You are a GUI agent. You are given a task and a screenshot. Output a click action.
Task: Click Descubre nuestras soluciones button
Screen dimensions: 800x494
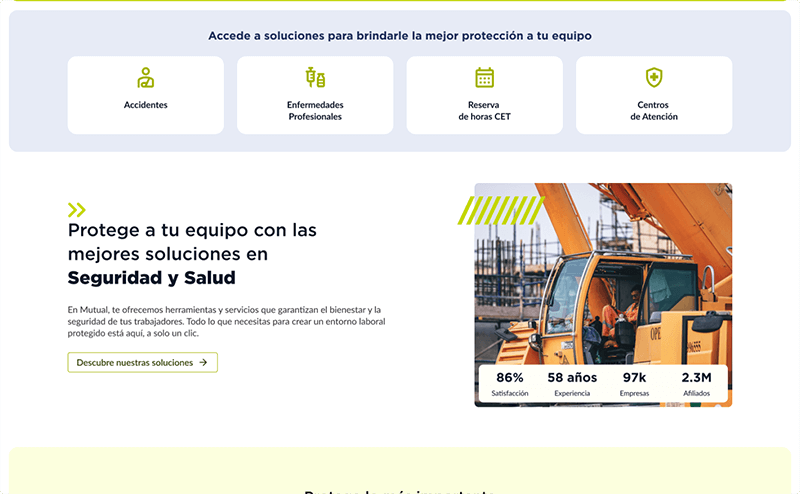(x=142, y=362)
